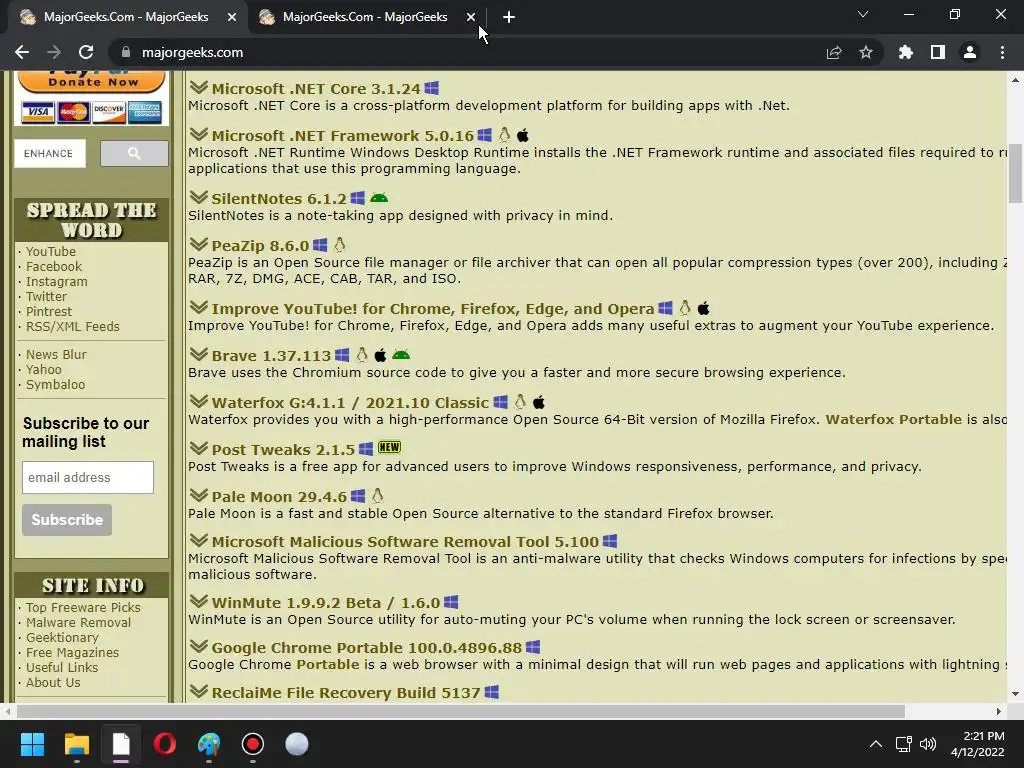Expand the chevron beside Microsoft .NET Core 3.1.24

click(199, 87)
